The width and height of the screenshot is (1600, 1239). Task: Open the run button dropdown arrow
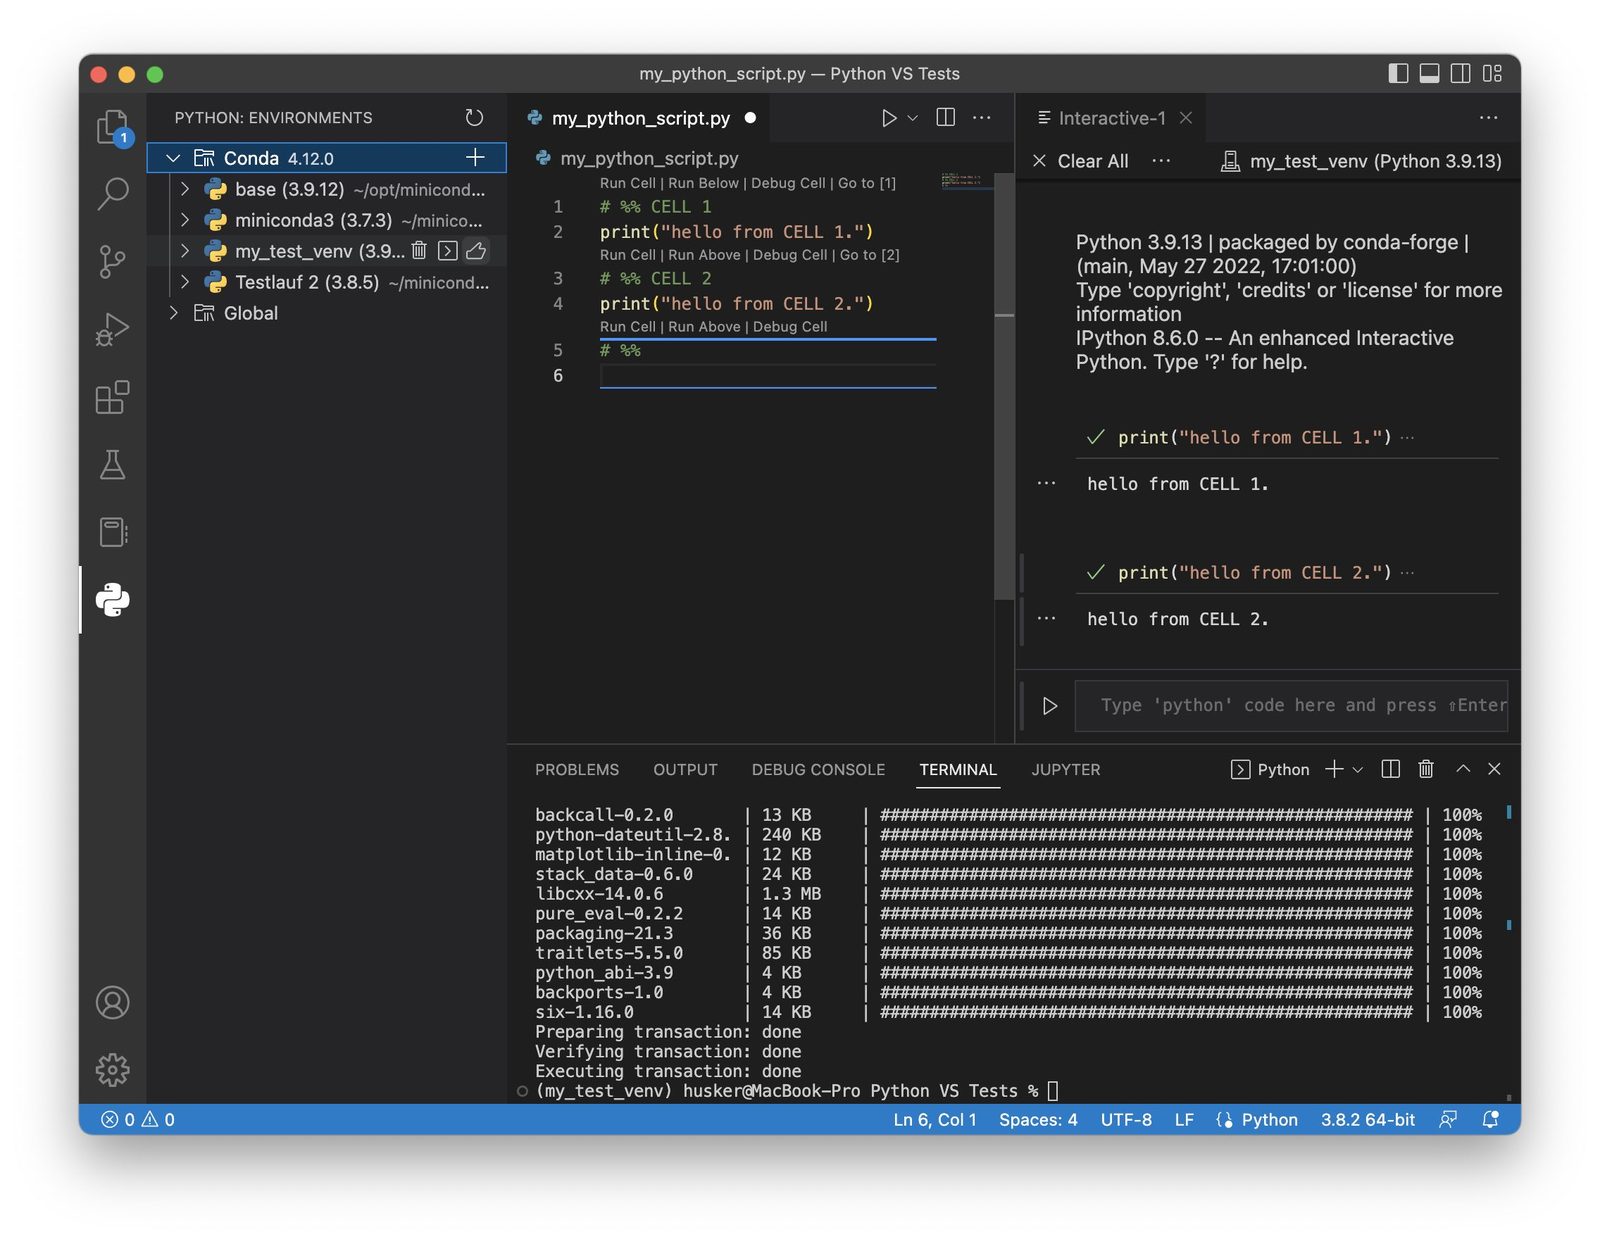click(x=912, y=118)
